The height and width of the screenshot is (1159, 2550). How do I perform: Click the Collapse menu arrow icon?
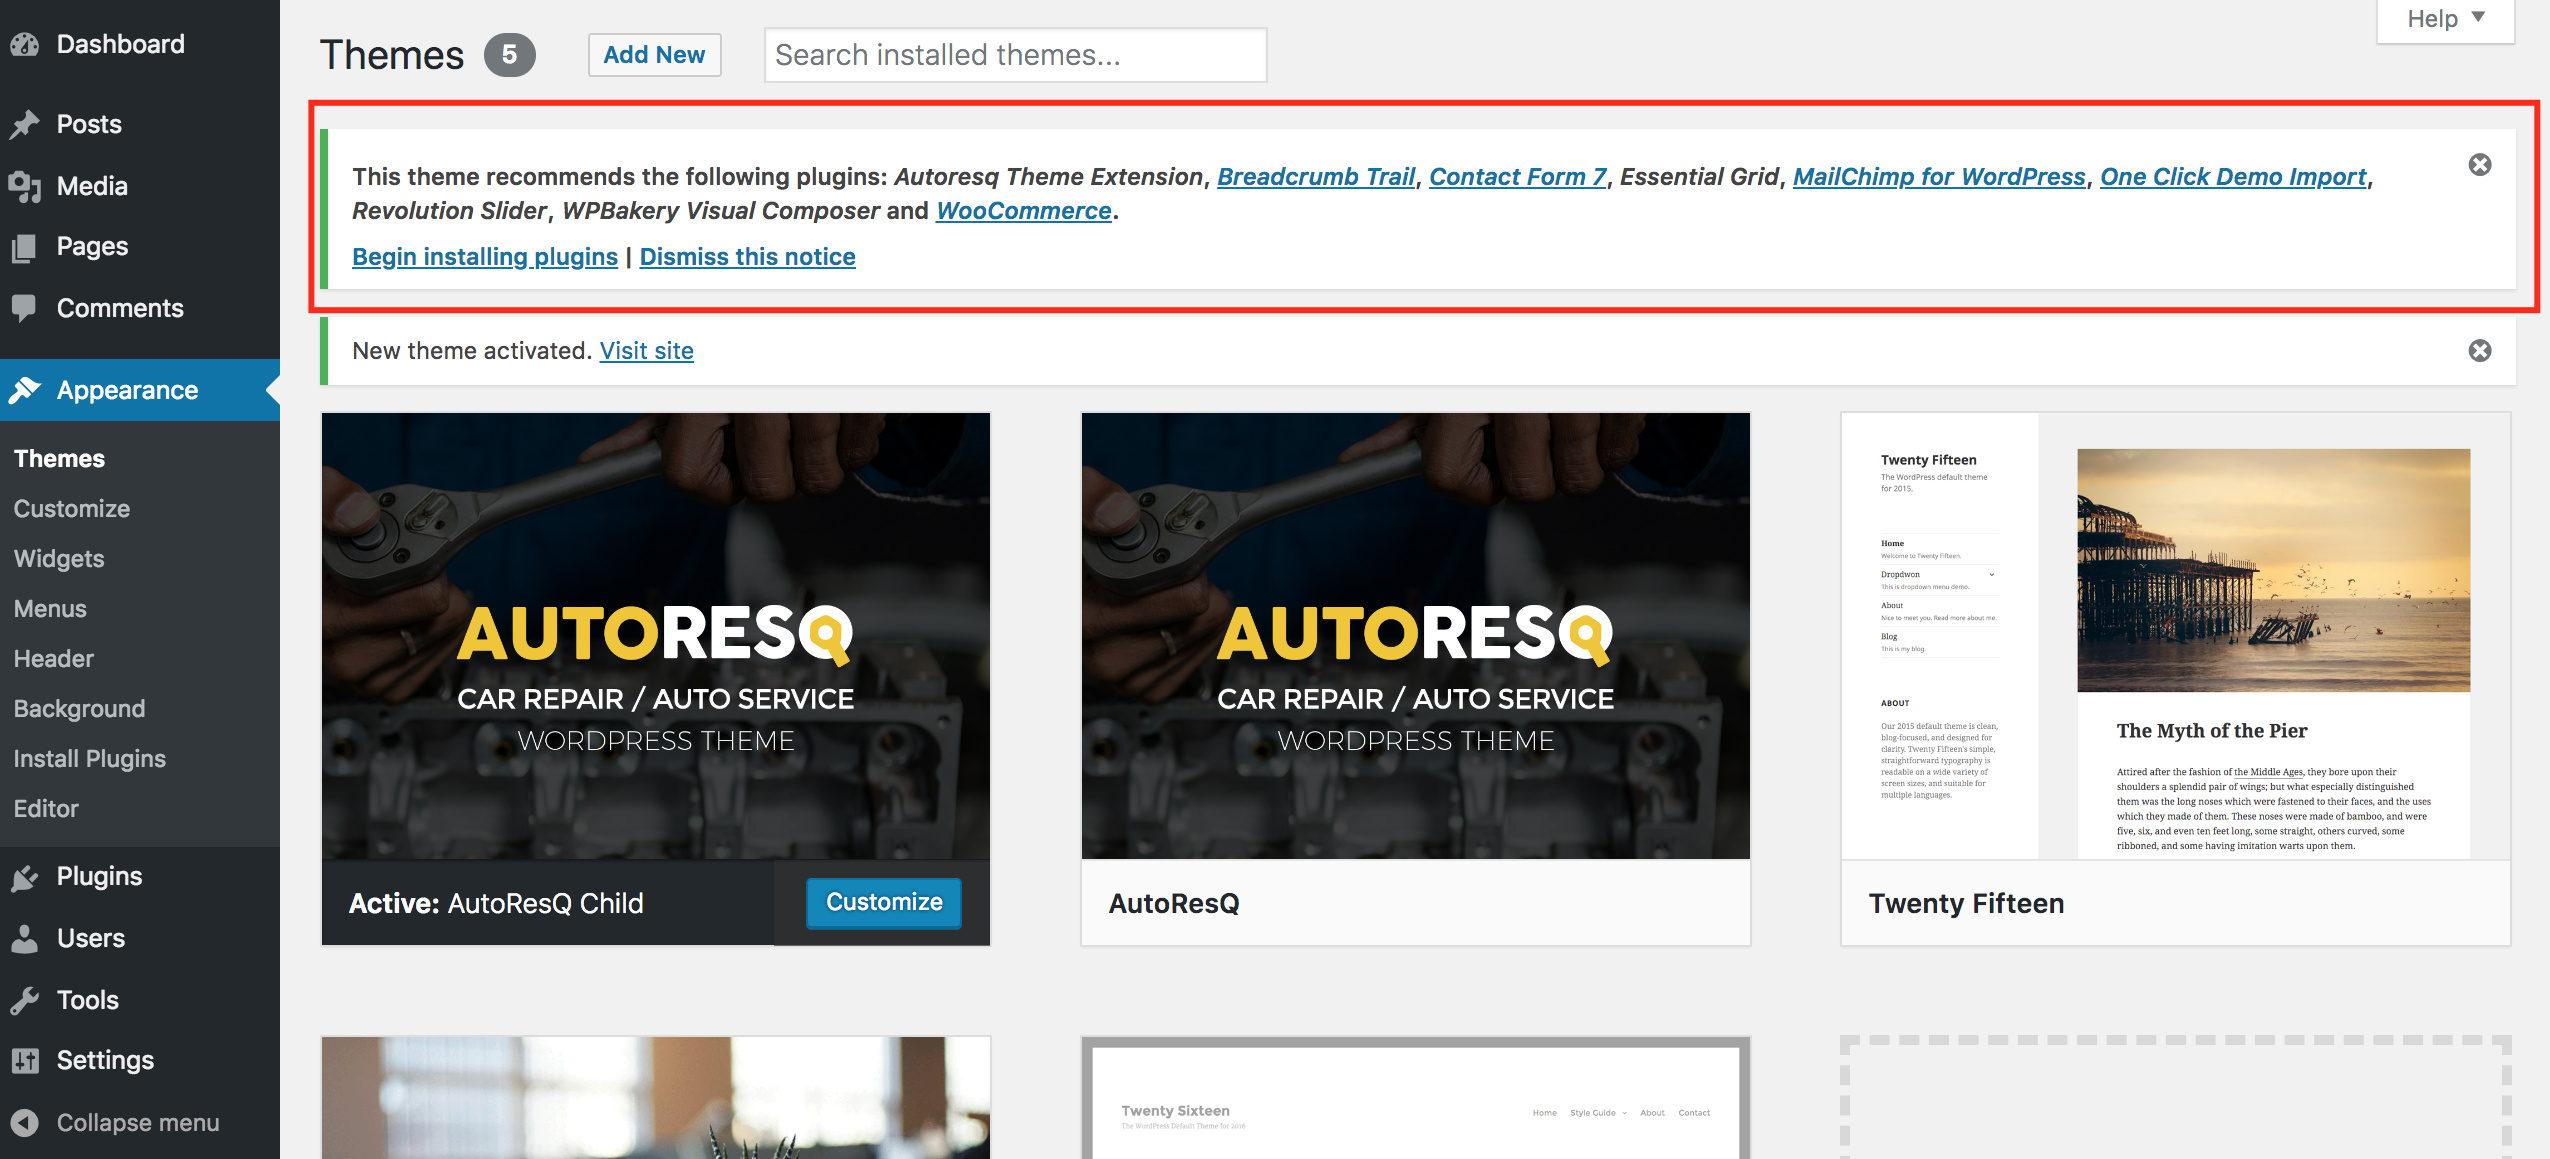tap(25, 1123)
